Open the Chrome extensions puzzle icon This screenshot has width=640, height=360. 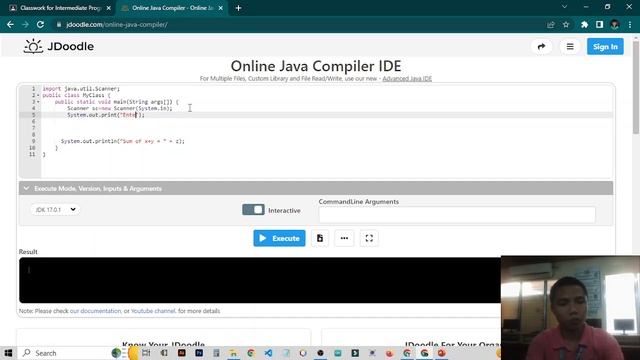584,24
